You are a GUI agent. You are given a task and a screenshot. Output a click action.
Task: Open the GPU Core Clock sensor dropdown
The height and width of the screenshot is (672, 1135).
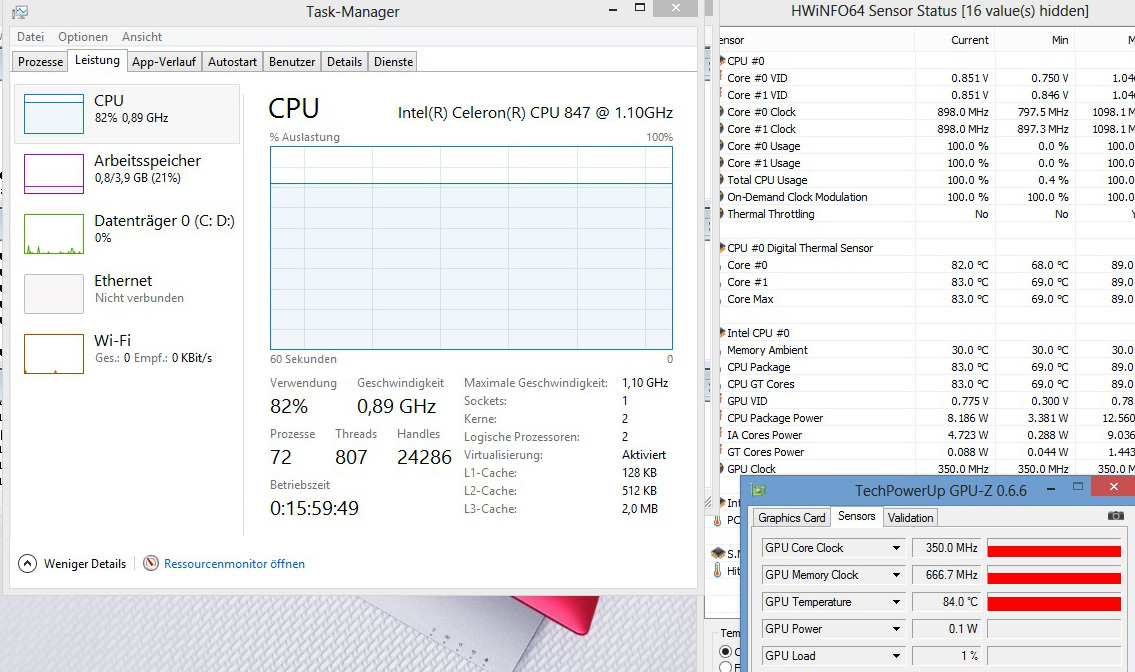tap(896, 548)
